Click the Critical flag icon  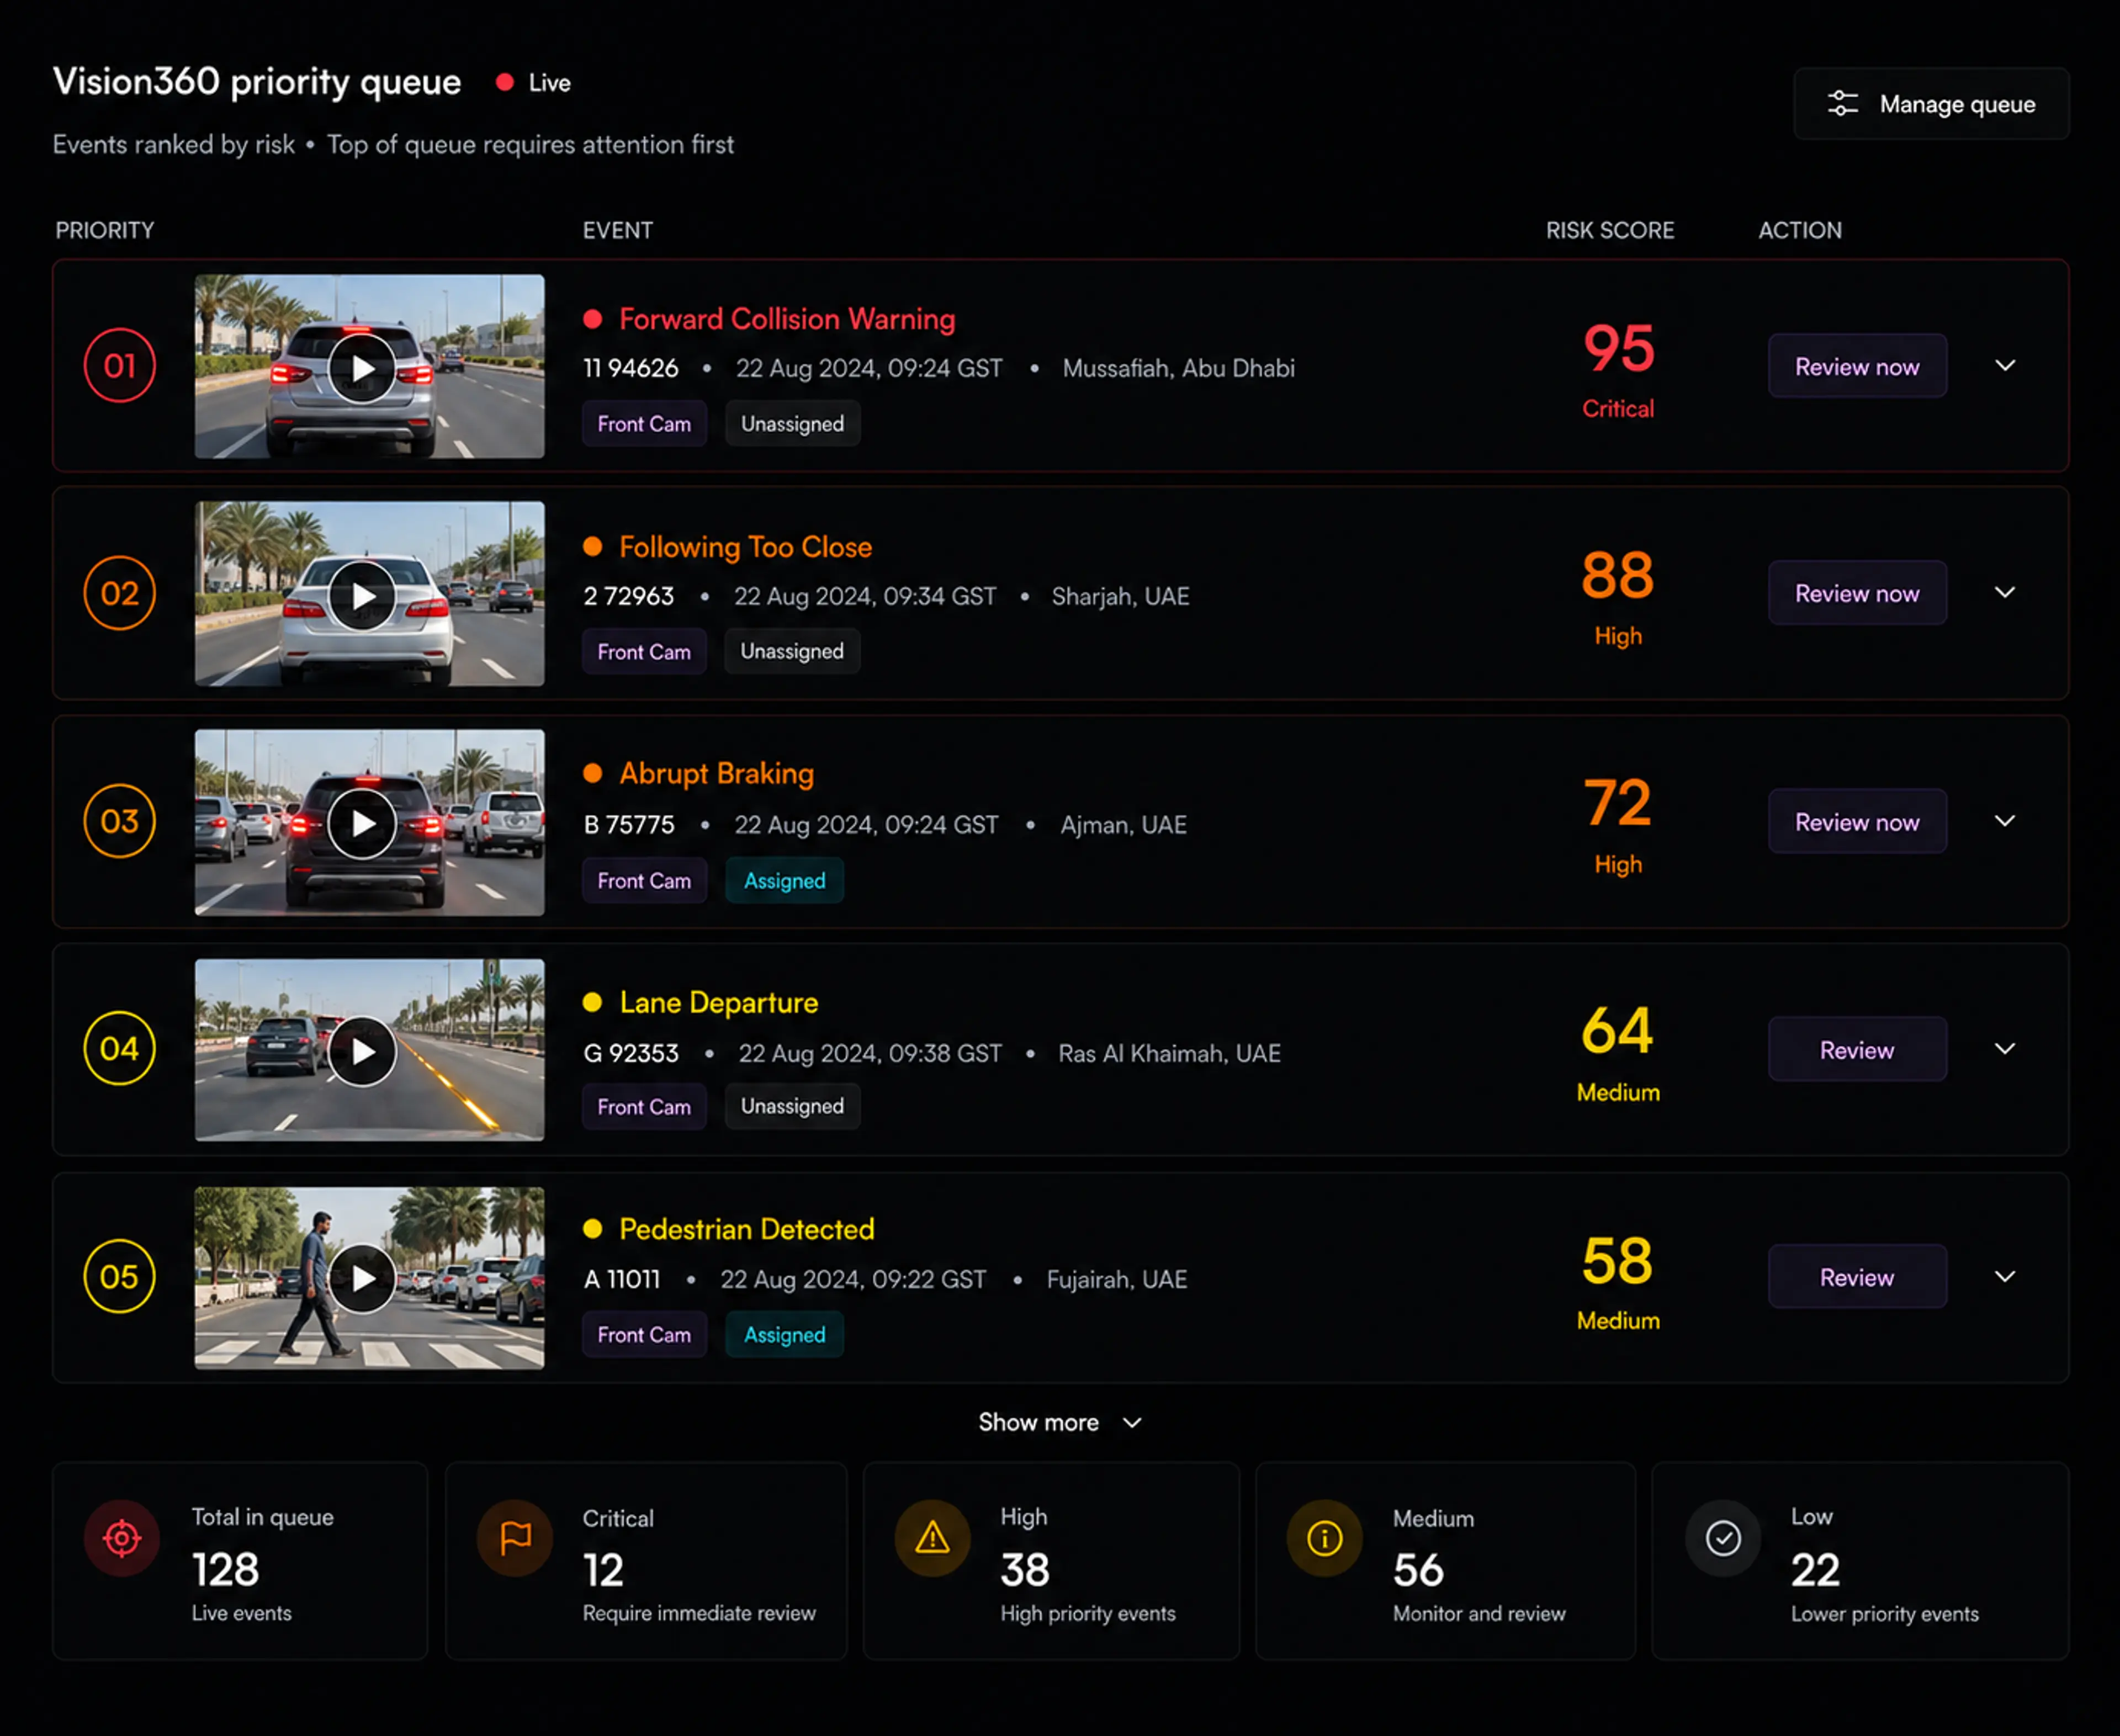[515, 1538]
